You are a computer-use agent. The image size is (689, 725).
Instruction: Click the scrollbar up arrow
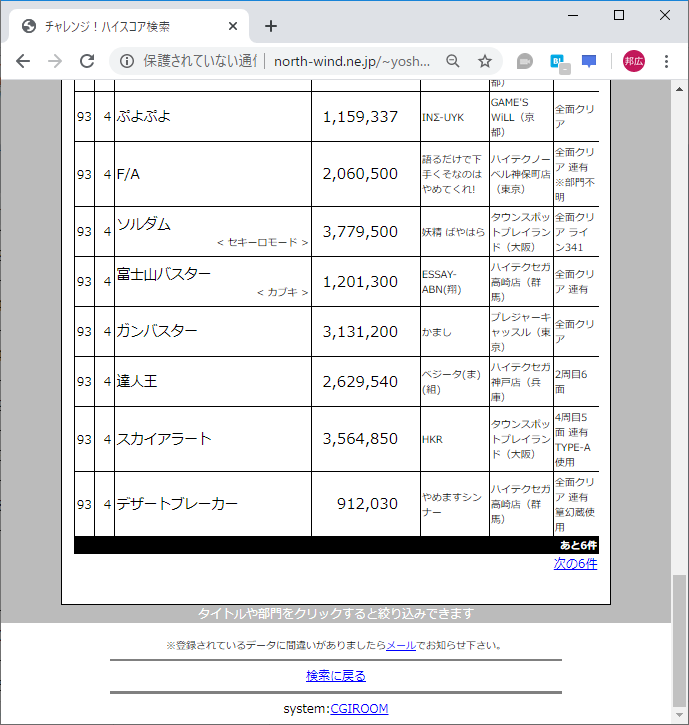679,89
